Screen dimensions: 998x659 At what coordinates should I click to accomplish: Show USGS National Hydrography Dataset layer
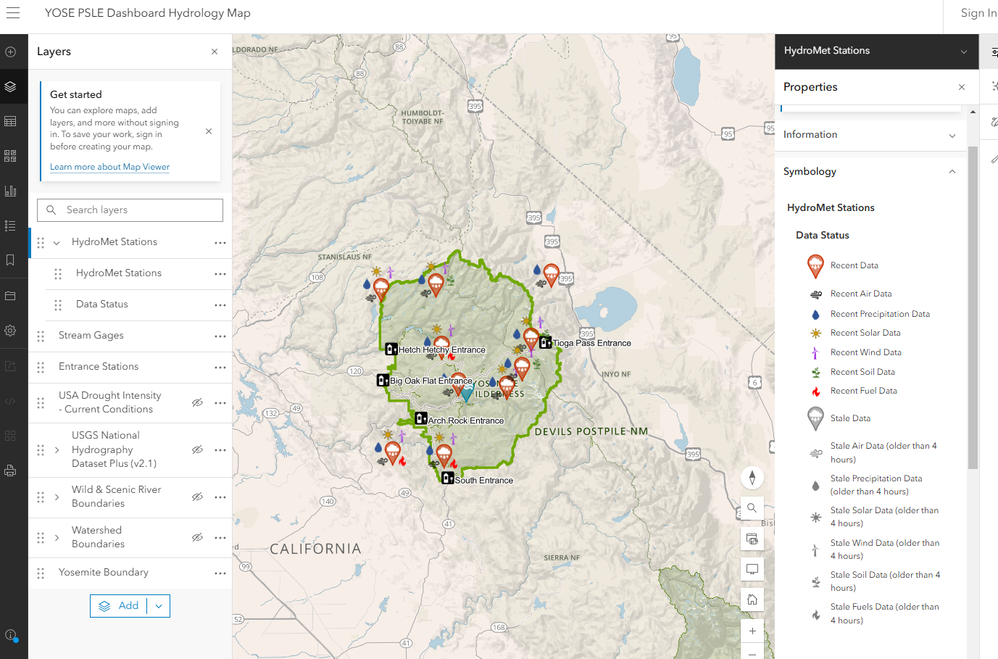pos(197,450)
